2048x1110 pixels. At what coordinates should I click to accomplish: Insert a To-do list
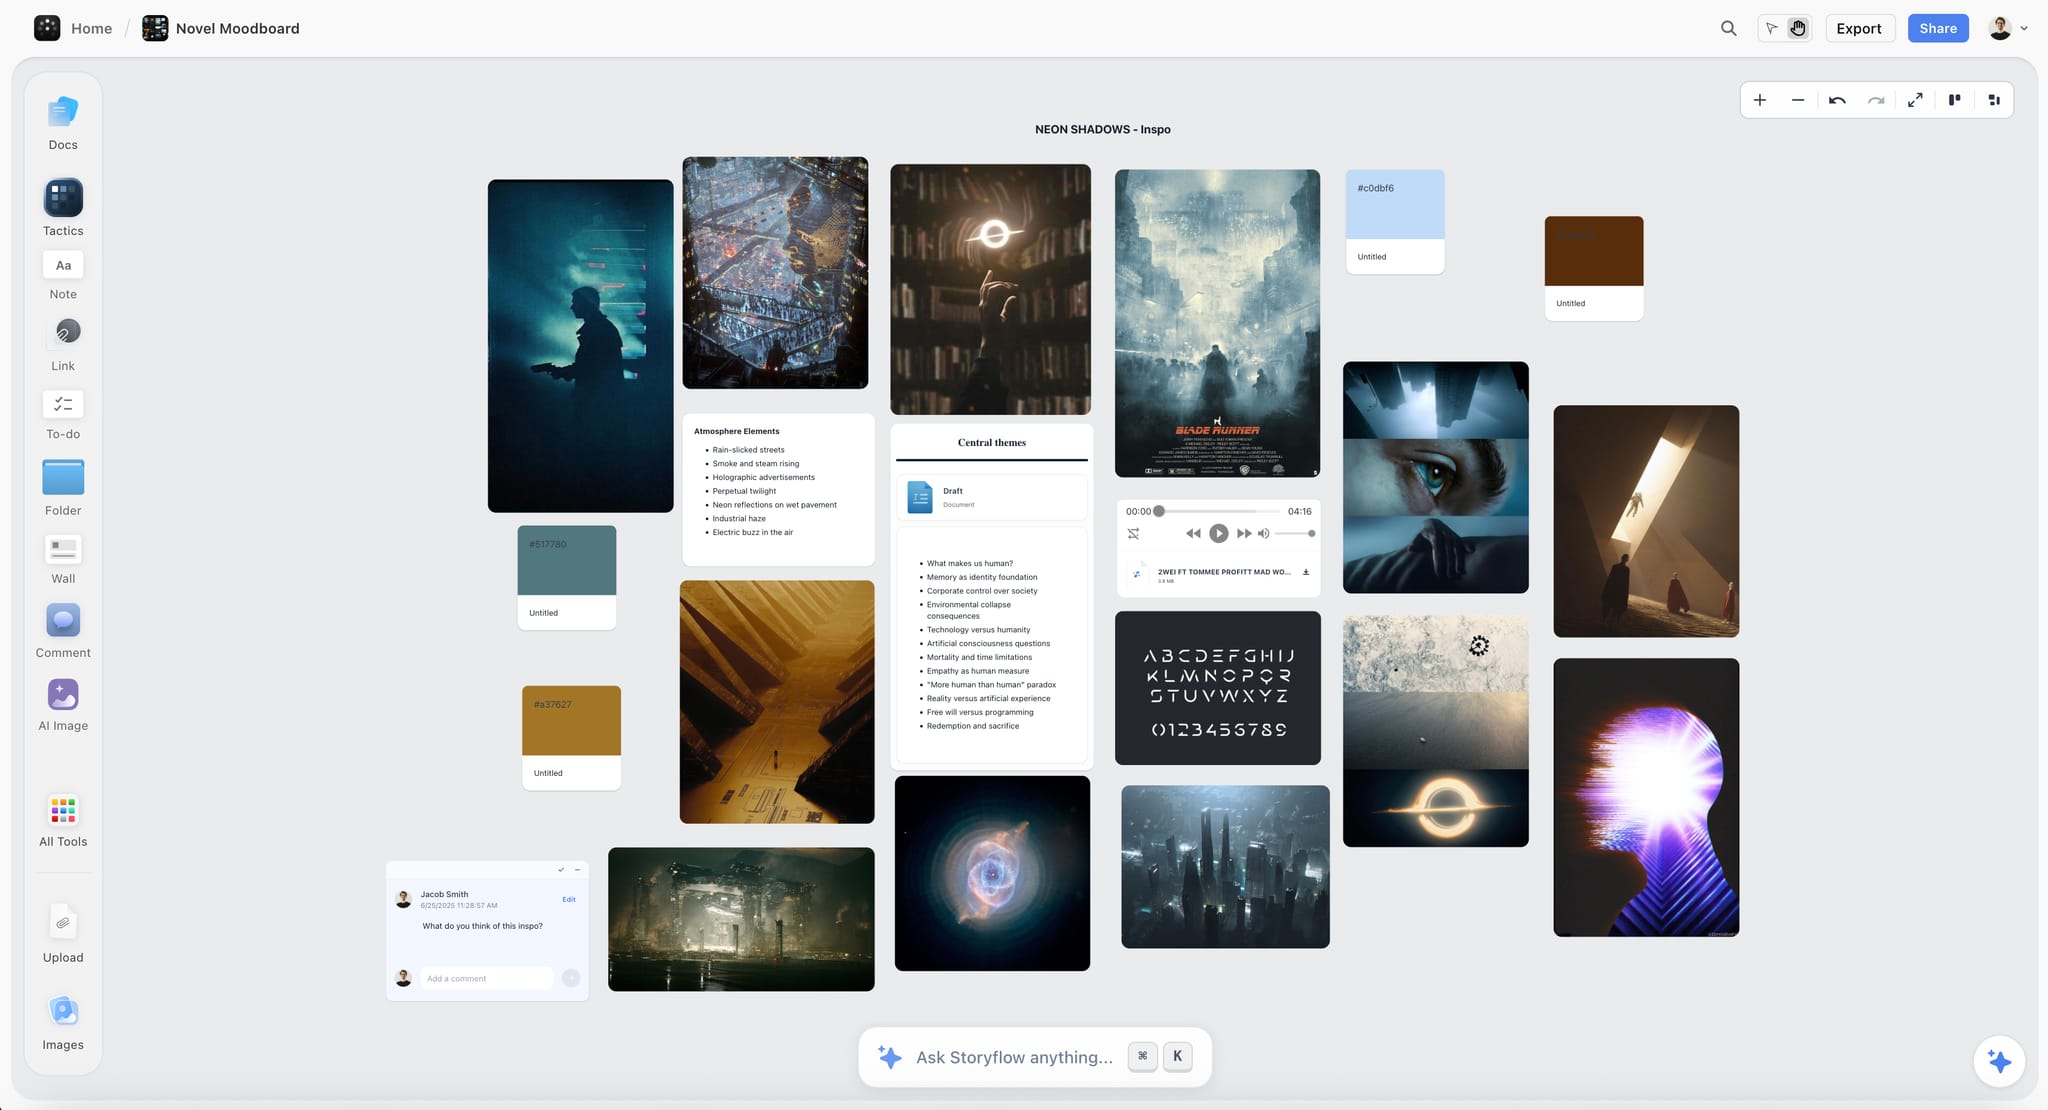coord(63,414)
